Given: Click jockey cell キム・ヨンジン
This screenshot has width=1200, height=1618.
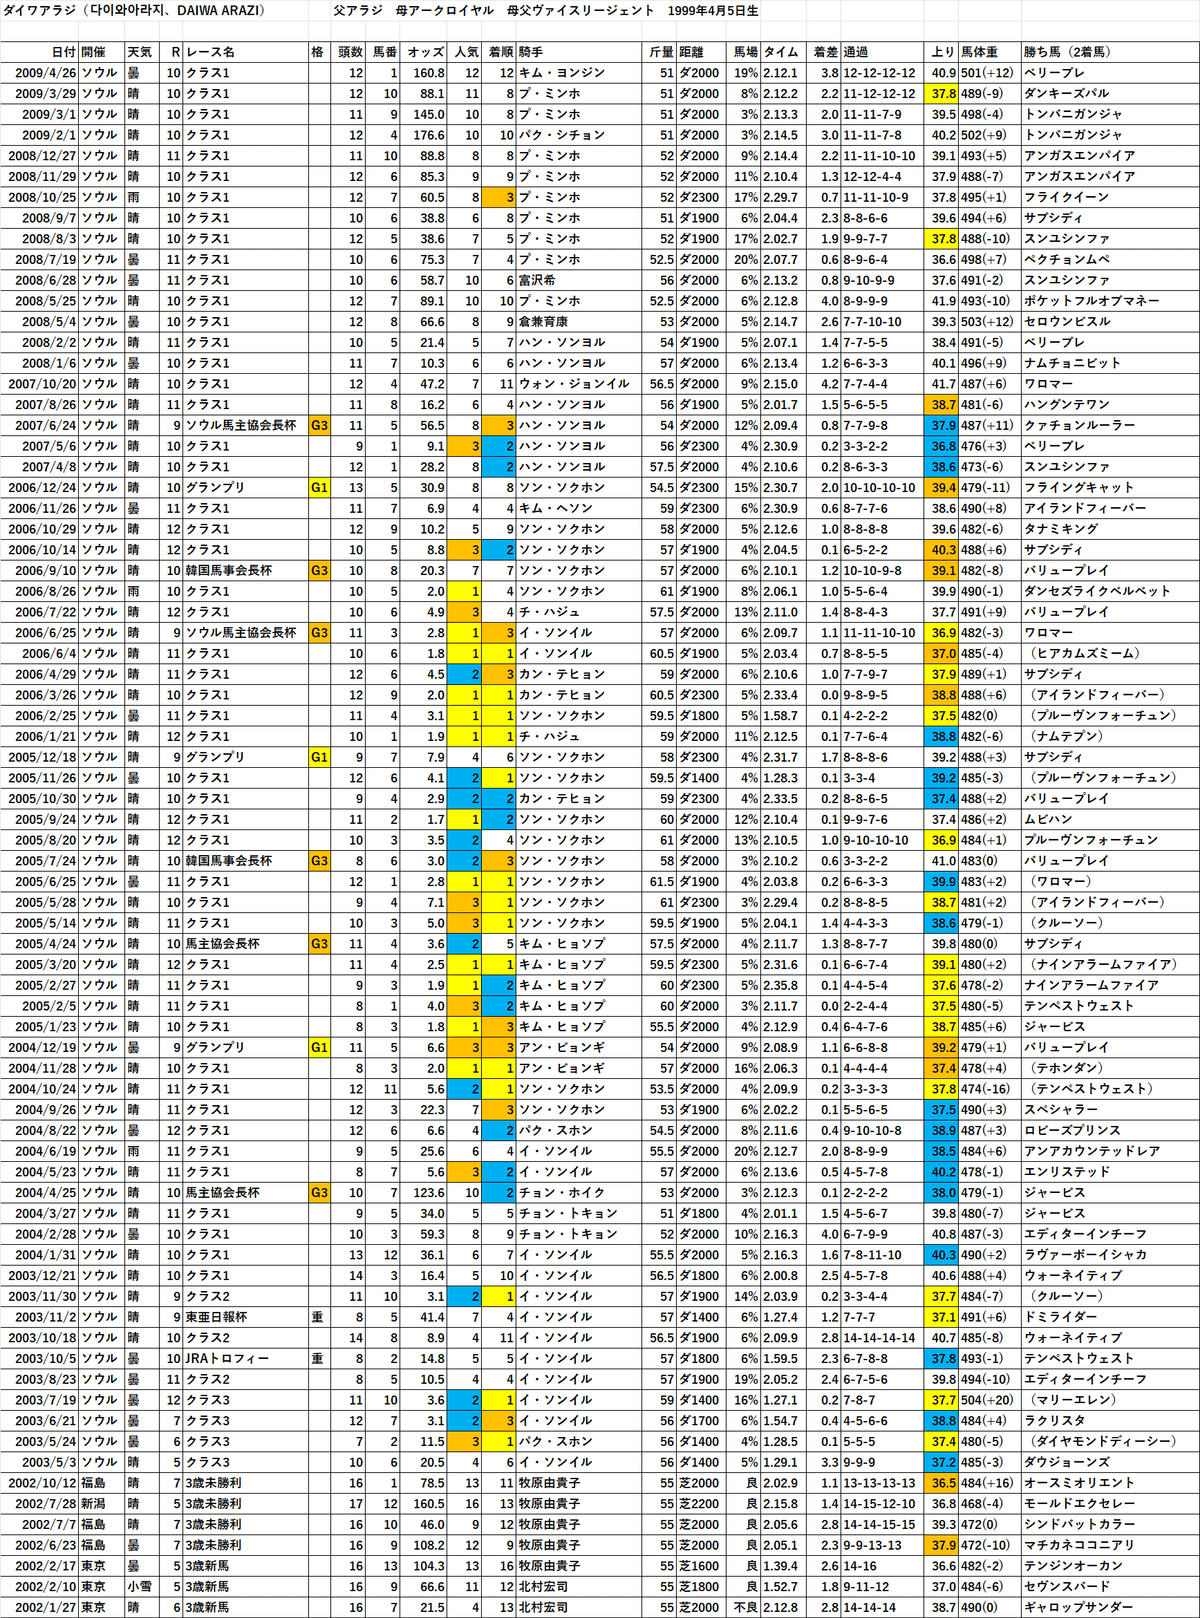Looking at the screenshot, I should (x=561, y=73).
